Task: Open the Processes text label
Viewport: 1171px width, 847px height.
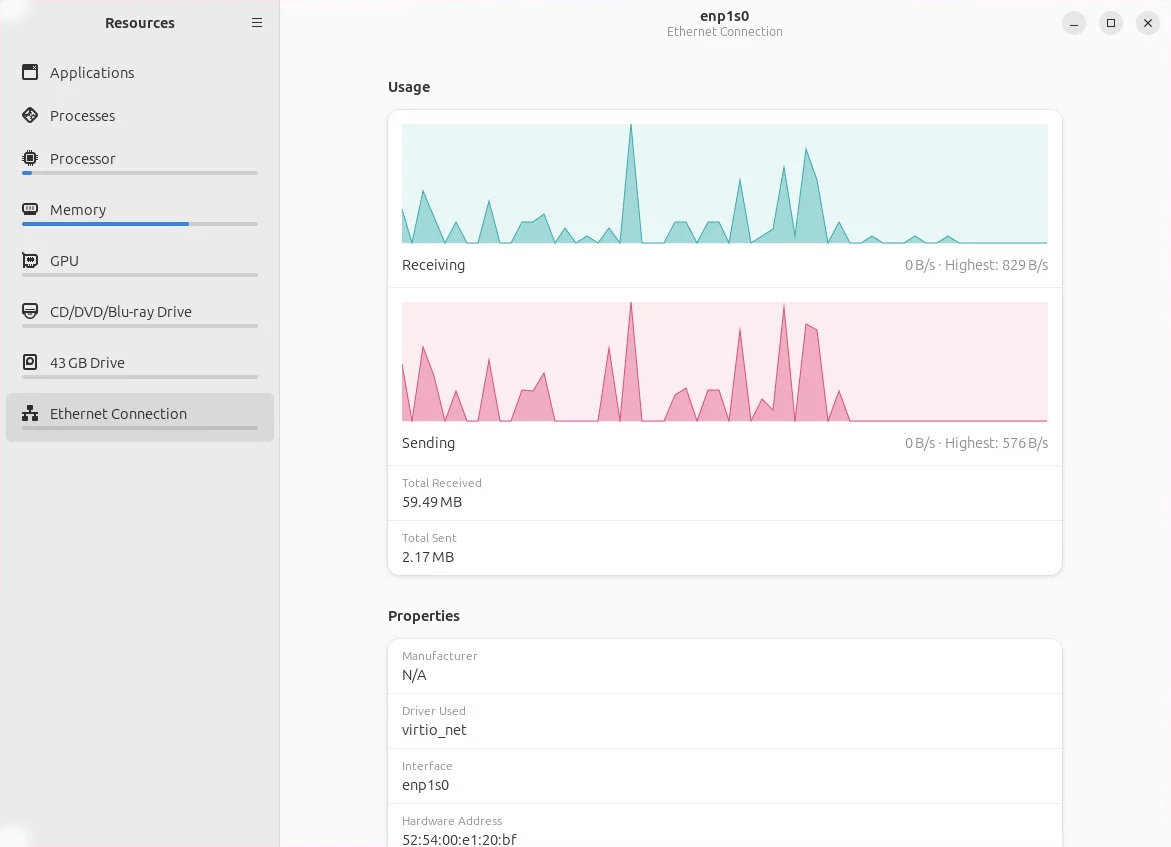Action: tap(82, 116)
